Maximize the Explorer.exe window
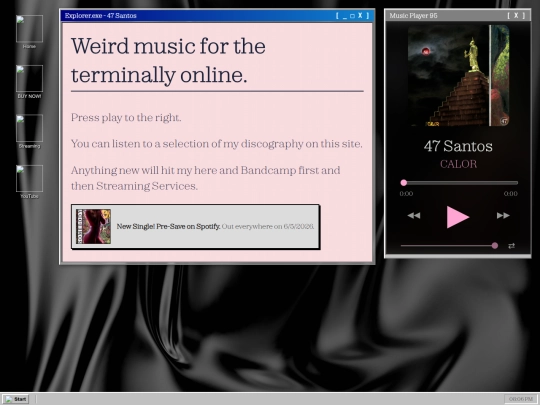The image size is (540, 405). 352,16
